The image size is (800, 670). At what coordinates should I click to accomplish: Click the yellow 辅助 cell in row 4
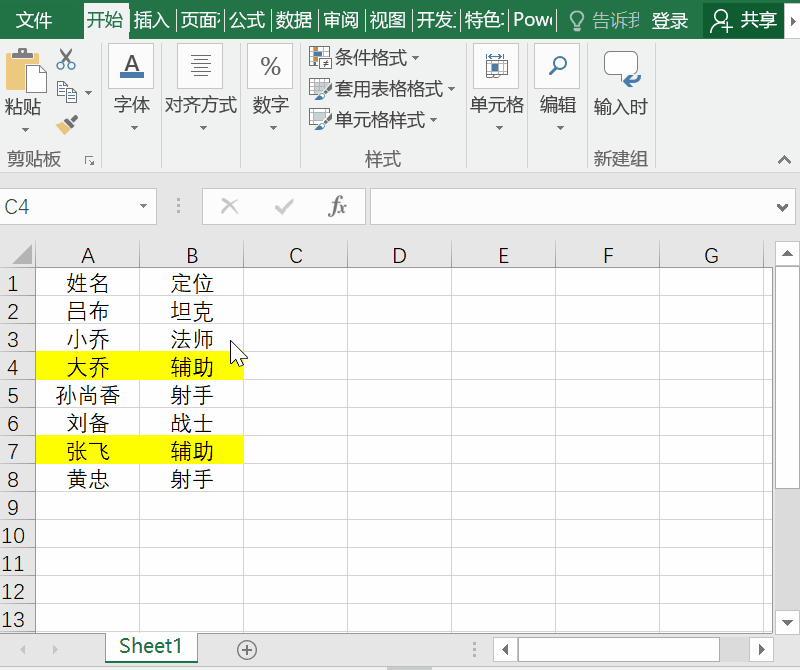coord(192,367)
